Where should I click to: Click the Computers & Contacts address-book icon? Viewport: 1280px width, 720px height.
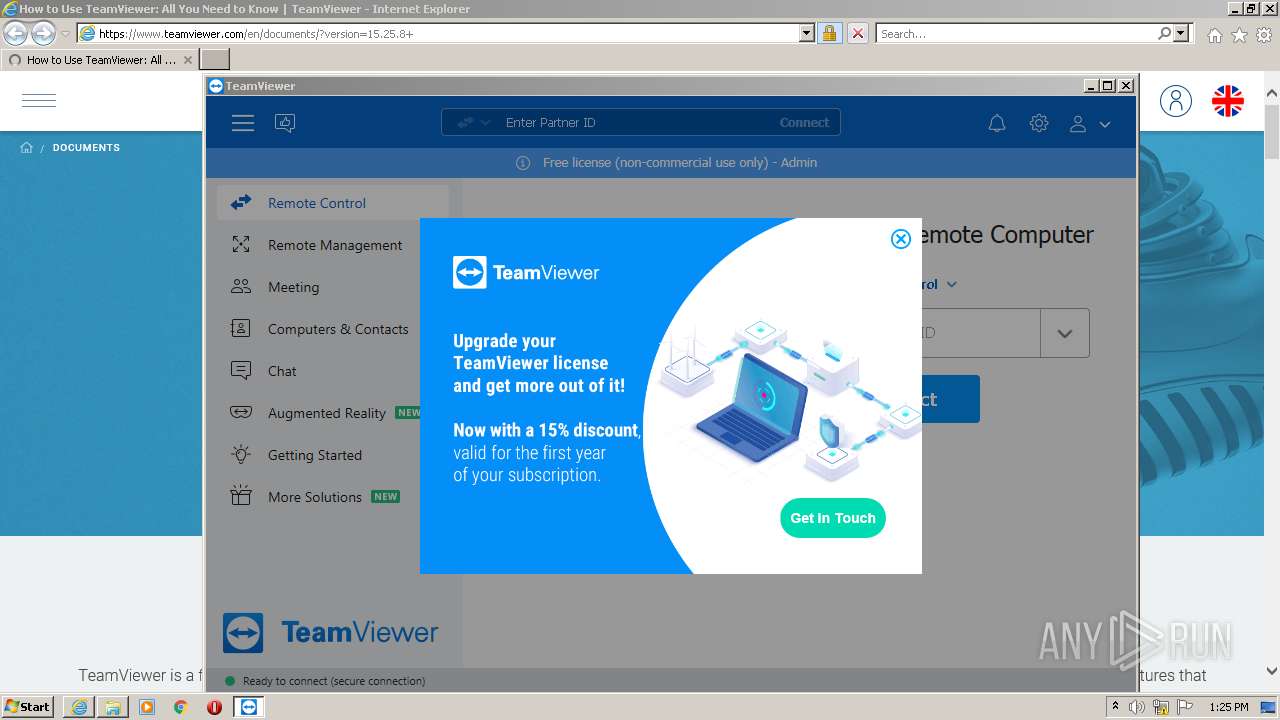(241, 329)
